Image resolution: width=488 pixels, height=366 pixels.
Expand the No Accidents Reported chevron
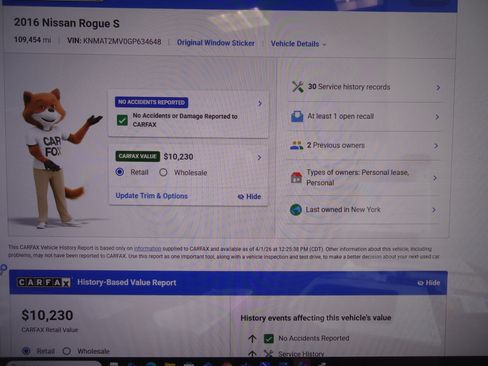(x=260, y=104)
